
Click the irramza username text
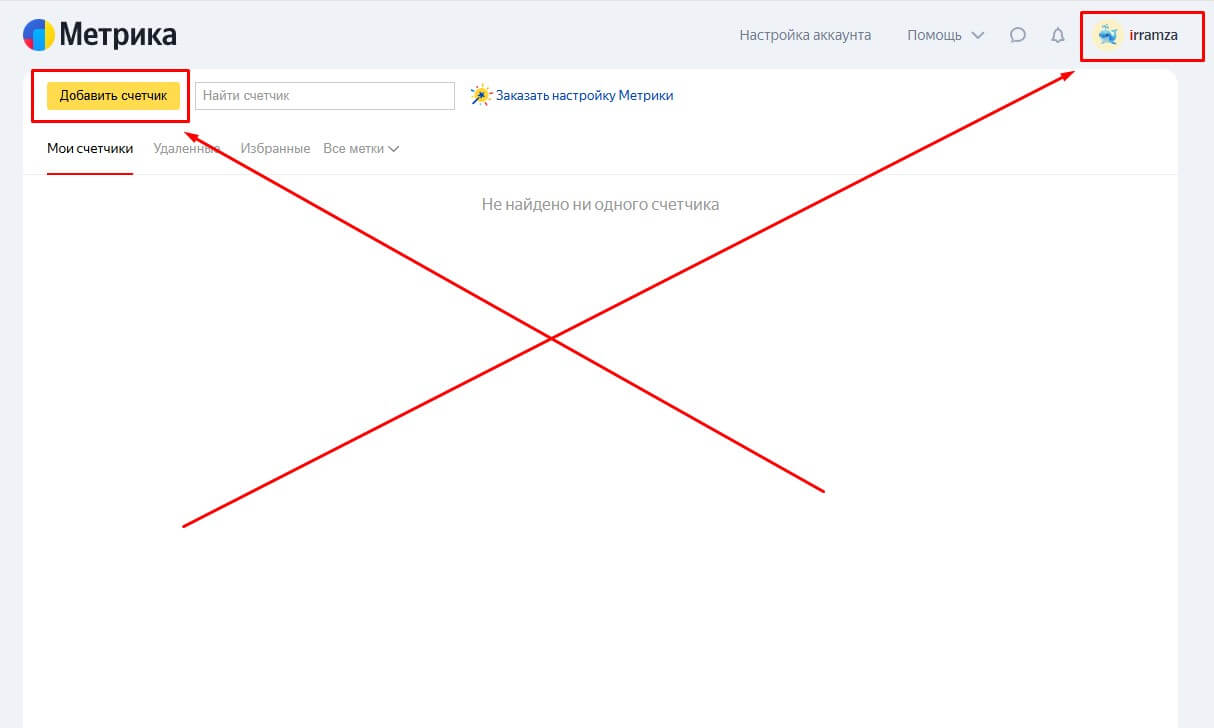click(1153, 35)
